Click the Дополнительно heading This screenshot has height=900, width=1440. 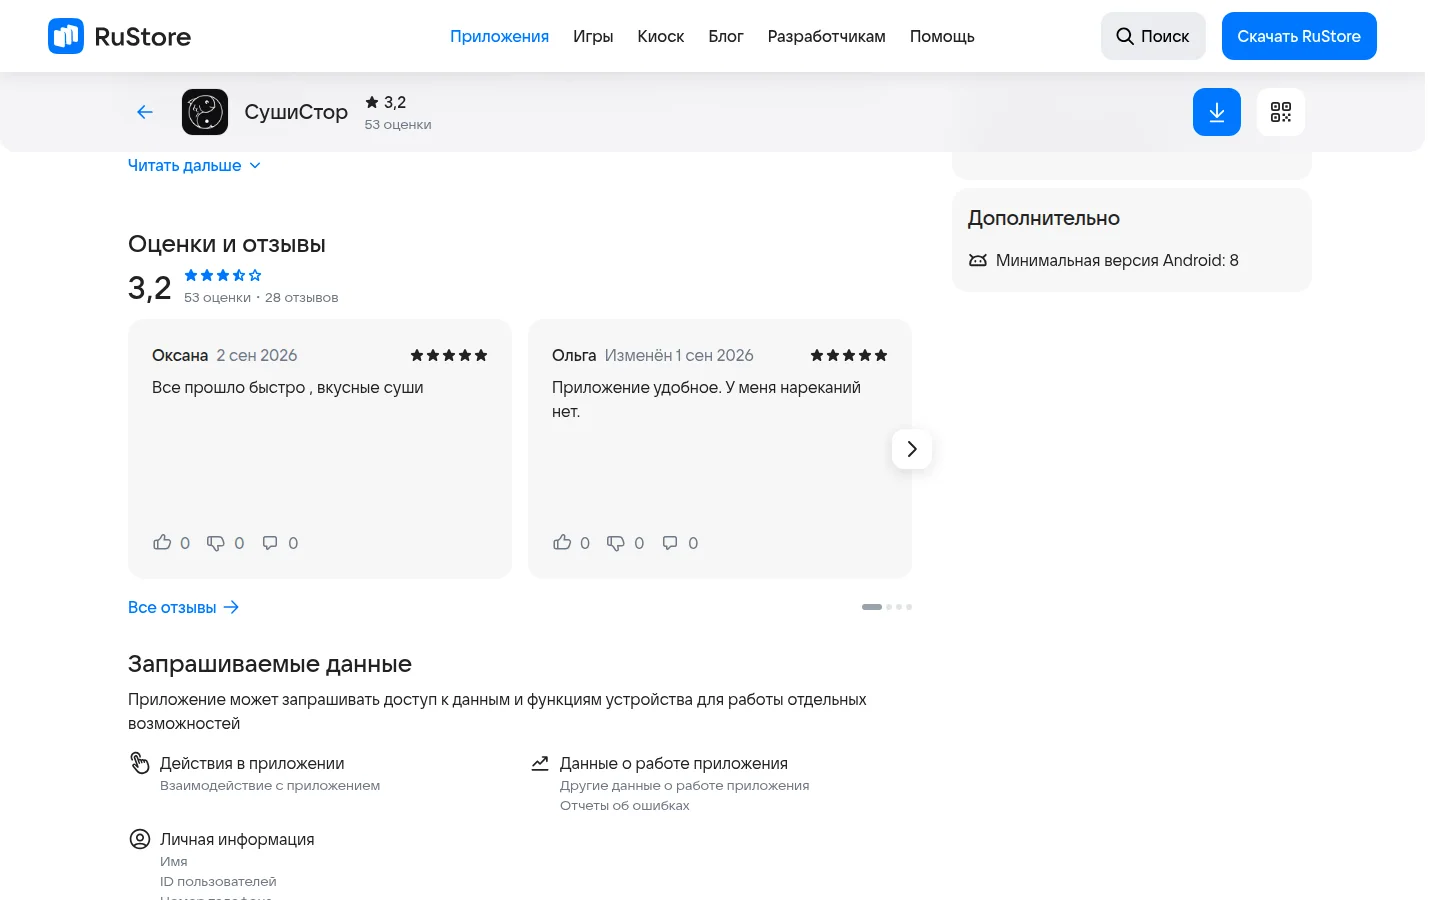[1044, 218]
